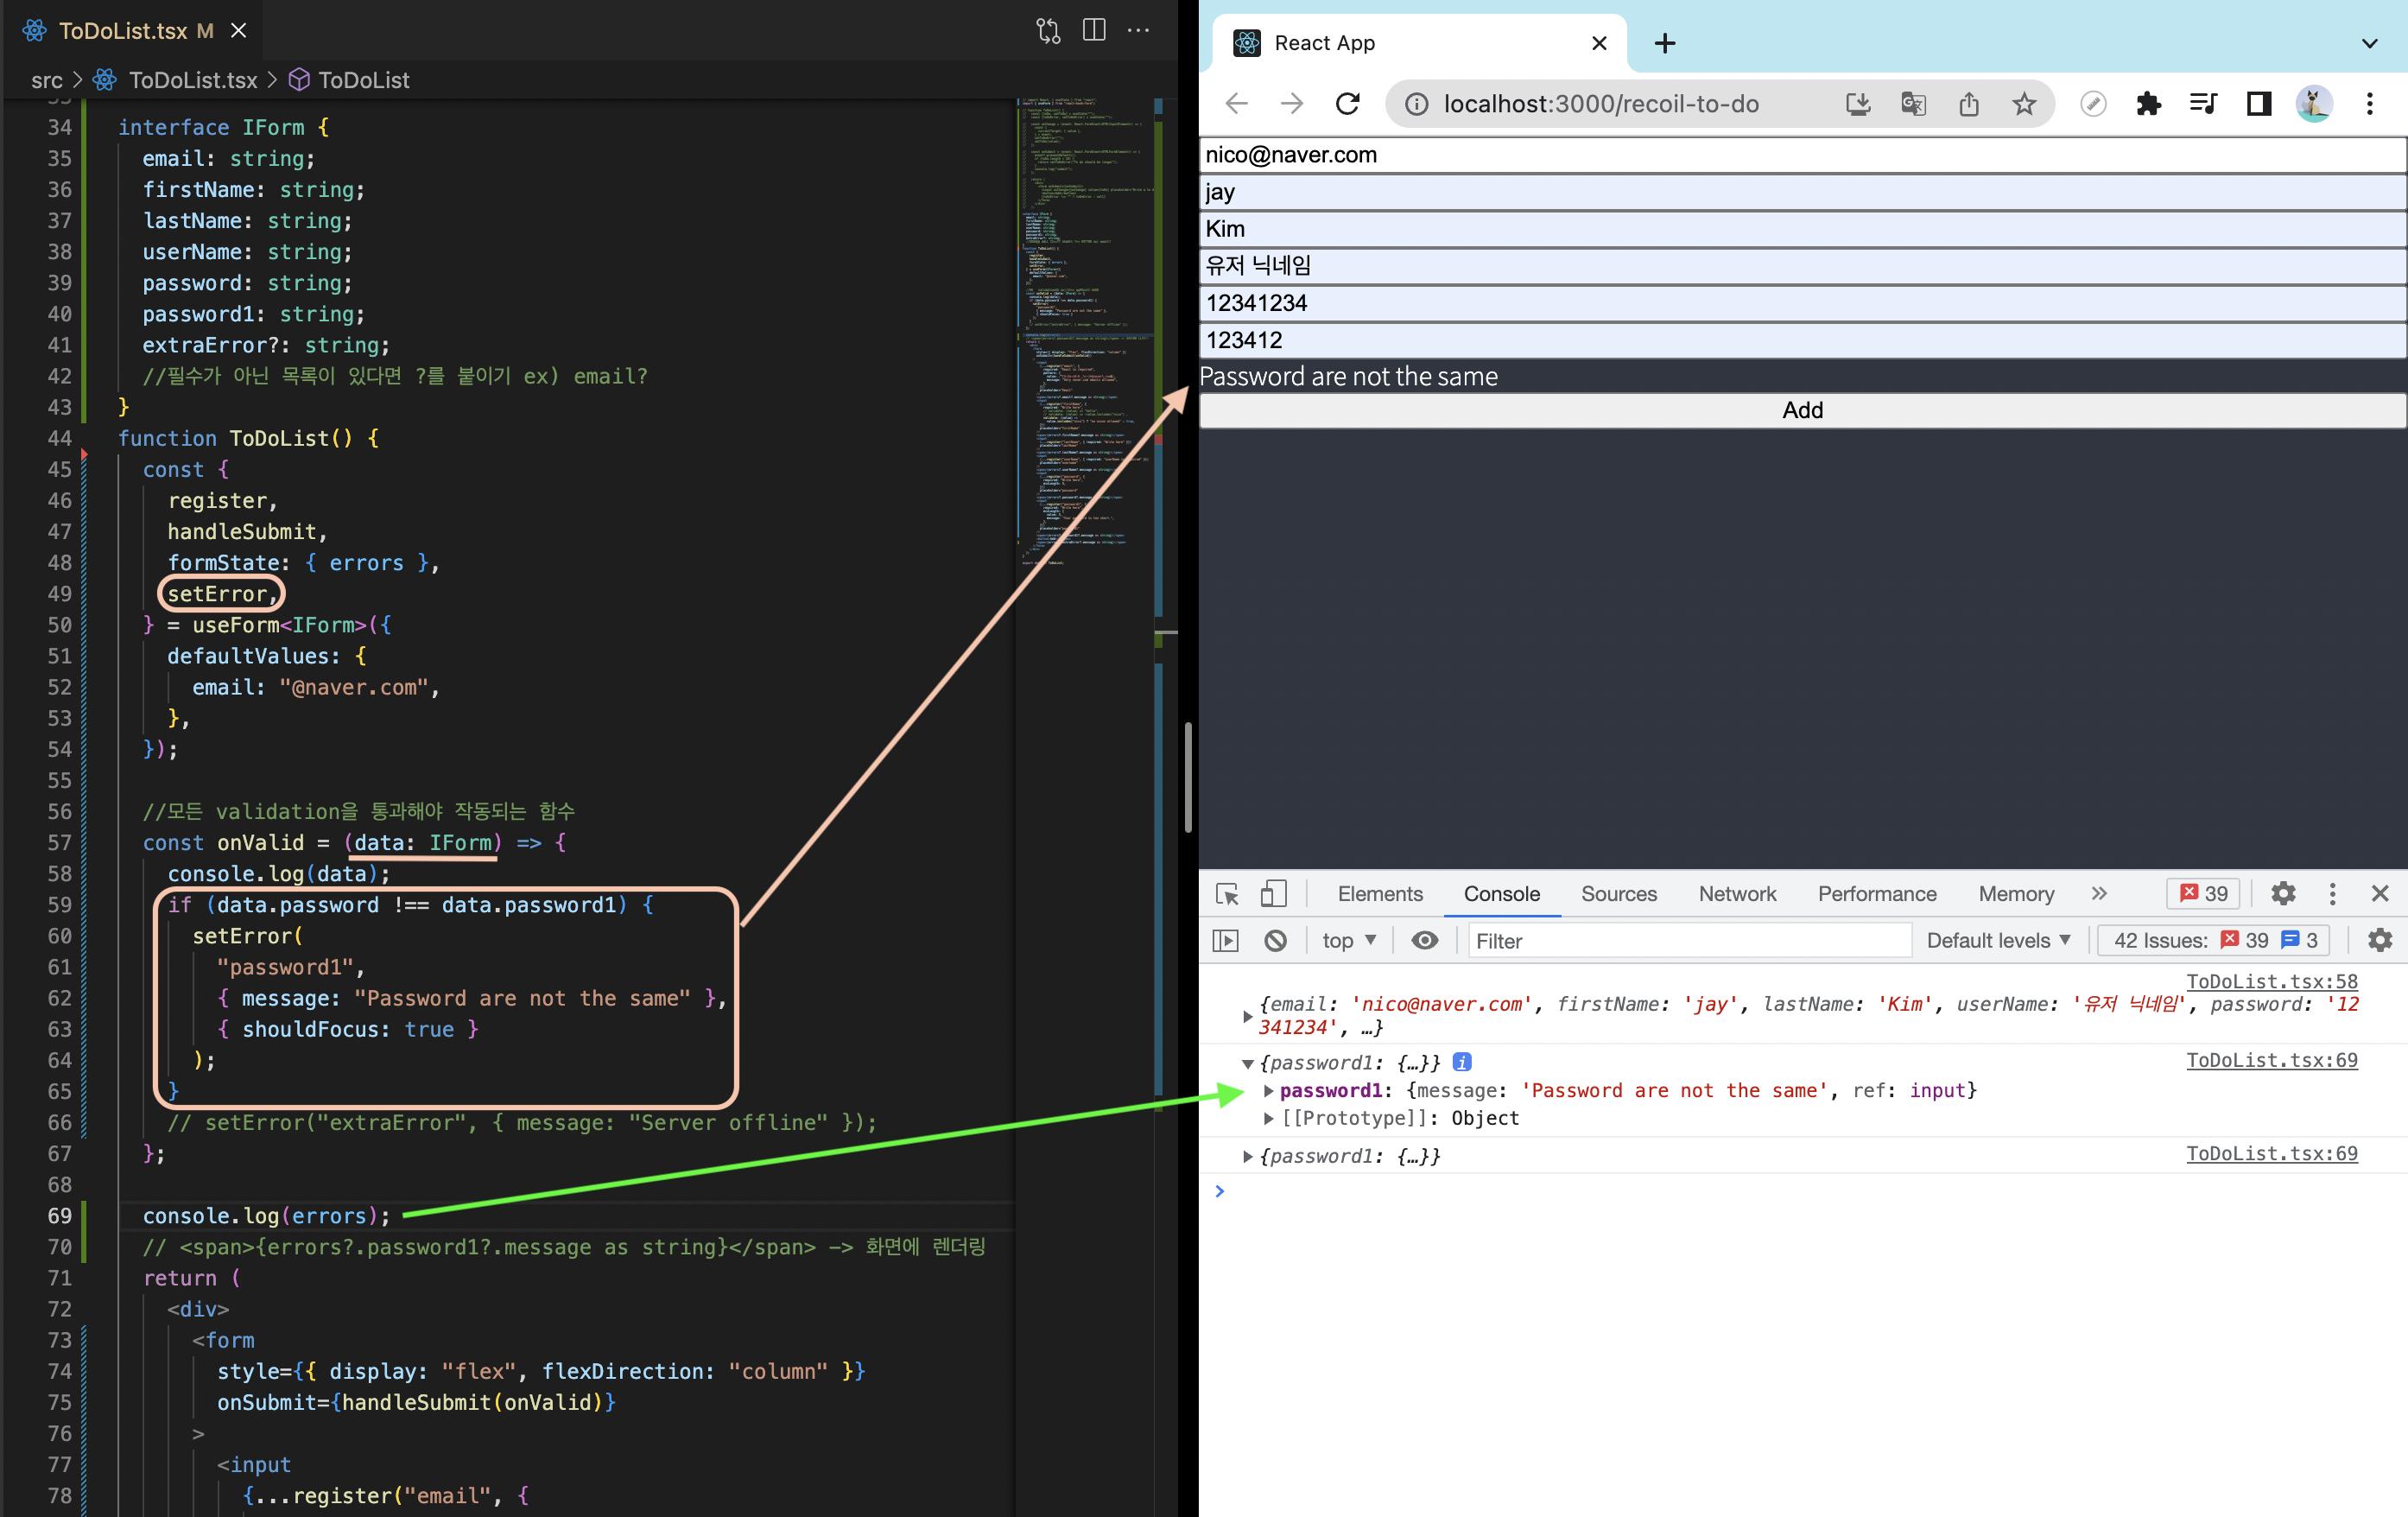Switch to the Sources tab in DevTools
Viewport: 2408px width, 1517px height.
tap(1618, 893)
